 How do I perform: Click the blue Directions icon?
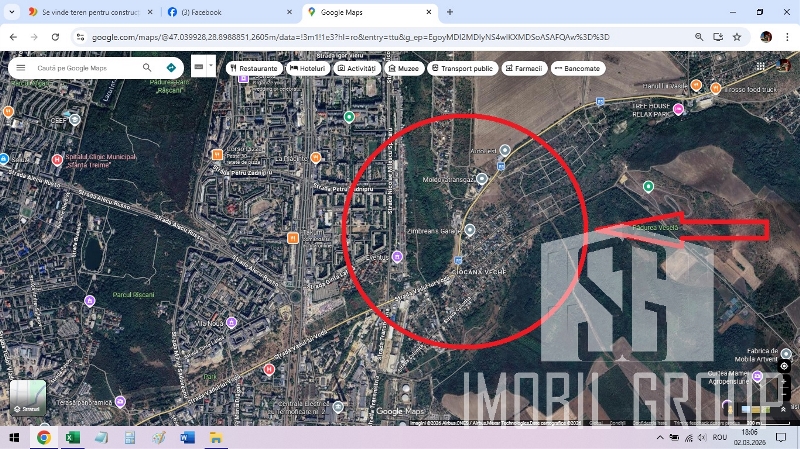point(172,67)
